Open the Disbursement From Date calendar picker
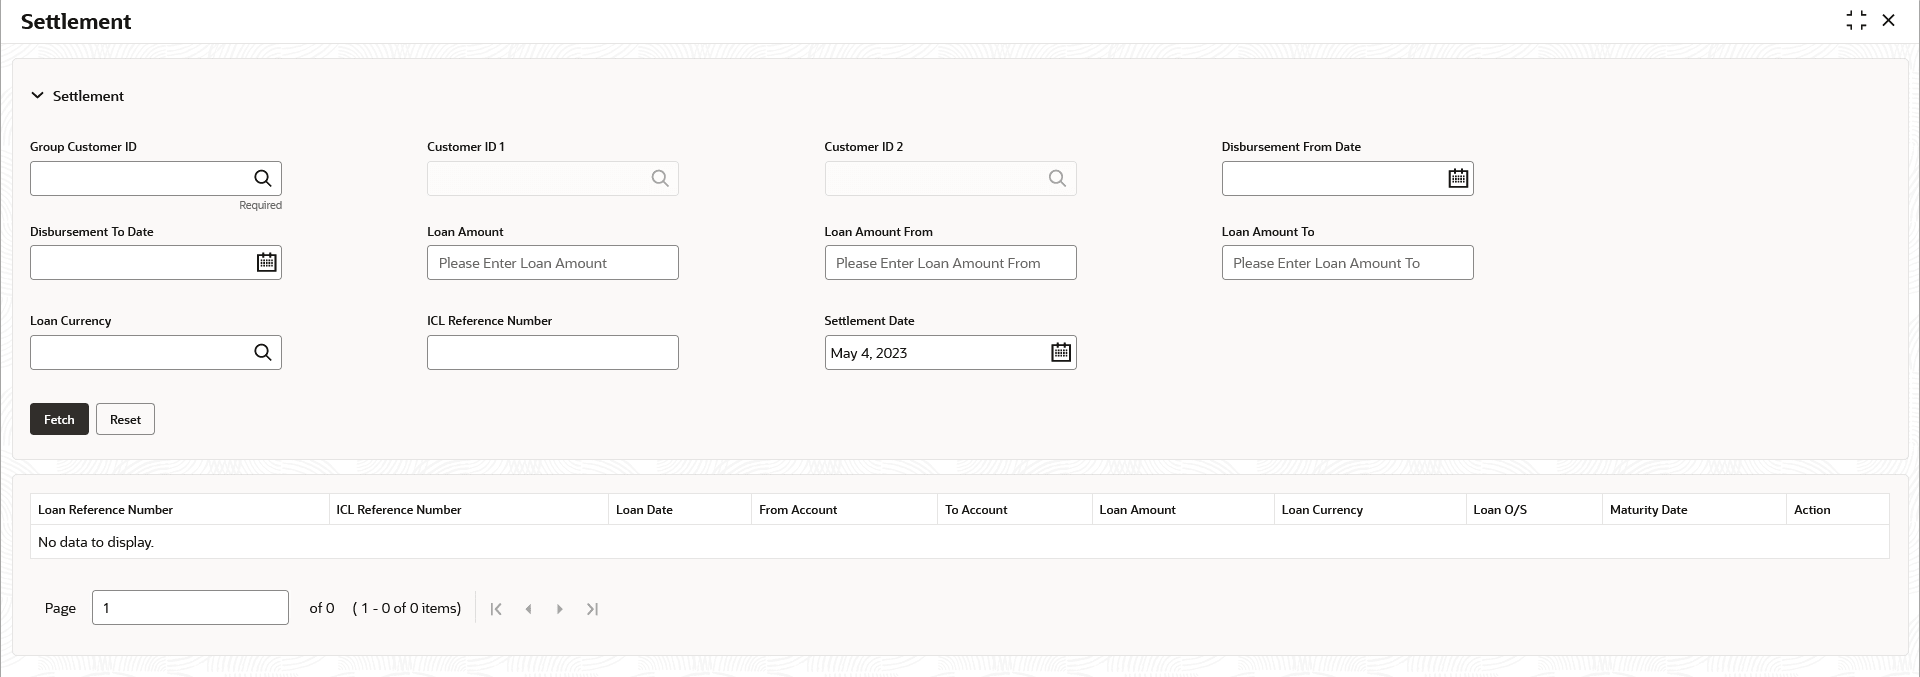1920x677 pixels. click(1458, 179)
